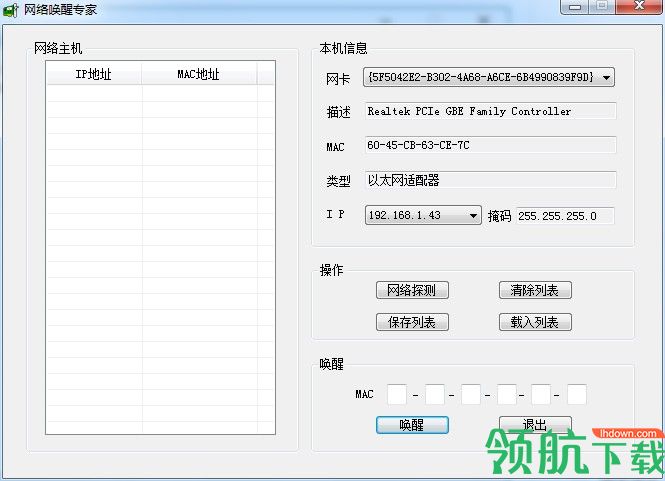Click the 类型 field 以太网适配器
Image resolution: width=665 pixels, height=481 pixels.
pos(490,180)
